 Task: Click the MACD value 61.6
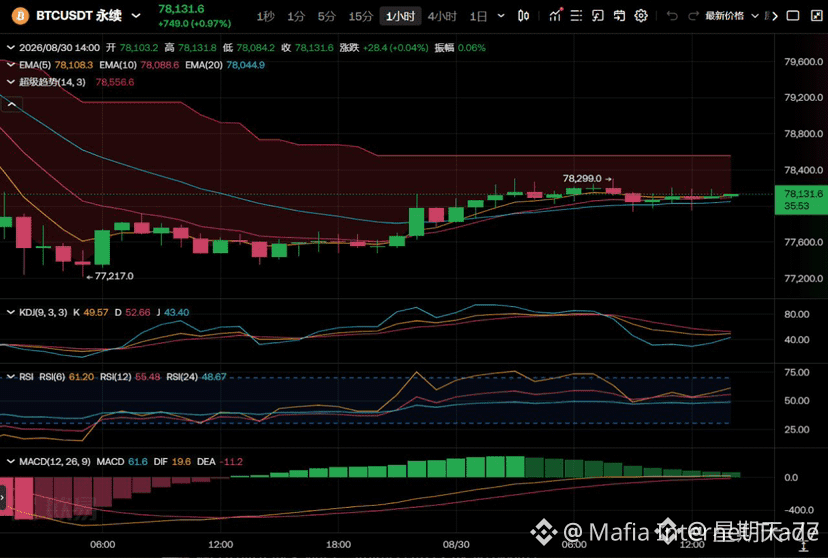(x=138, y=462)
